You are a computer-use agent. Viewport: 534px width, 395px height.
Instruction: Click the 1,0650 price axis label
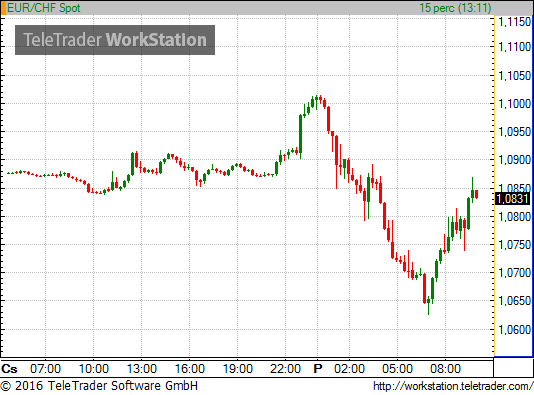pos(514,301)
